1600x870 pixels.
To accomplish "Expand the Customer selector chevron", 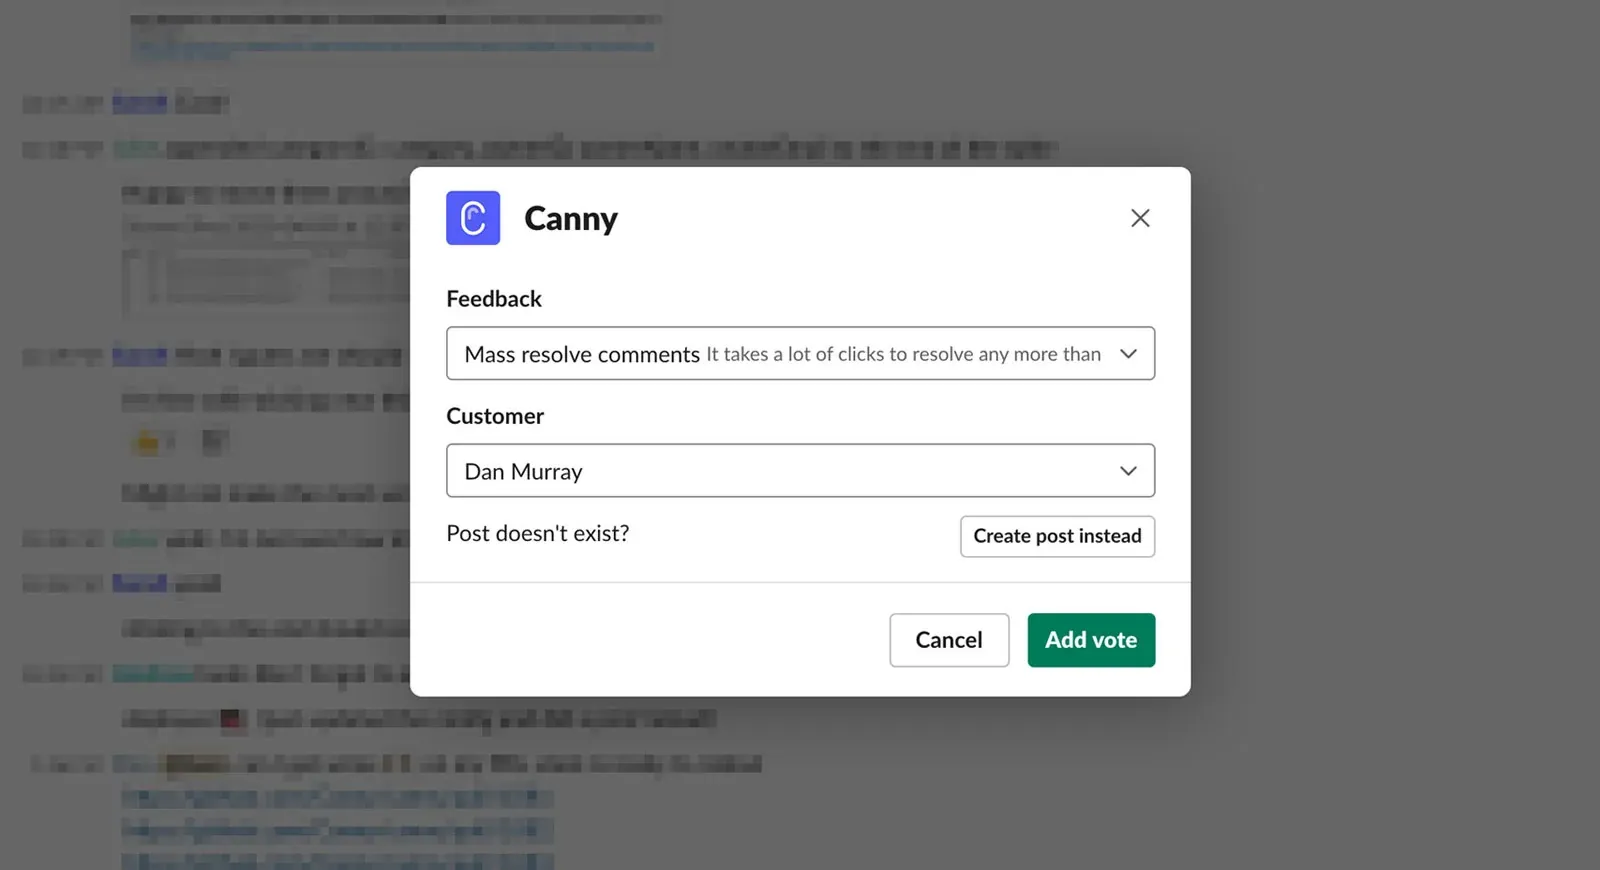I will 1128,470.
